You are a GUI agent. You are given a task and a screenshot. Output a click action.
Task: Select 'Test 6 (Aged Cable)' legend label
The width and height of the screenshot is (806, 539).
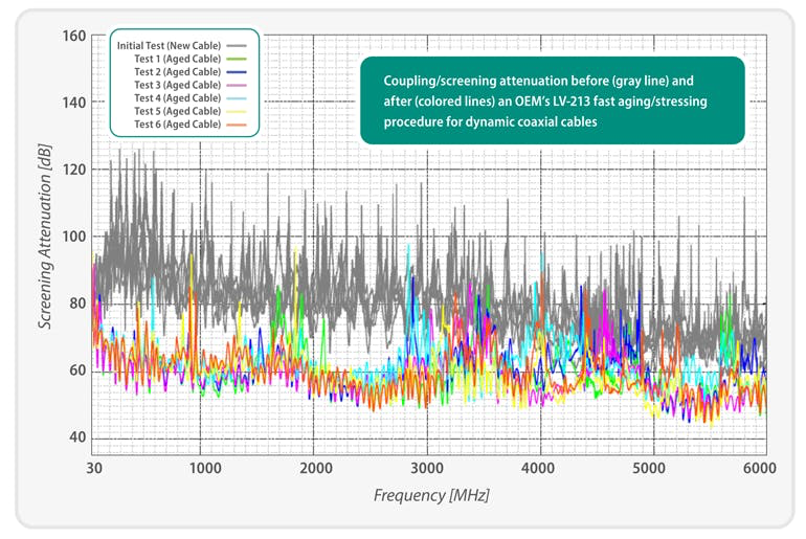point(175,124)
